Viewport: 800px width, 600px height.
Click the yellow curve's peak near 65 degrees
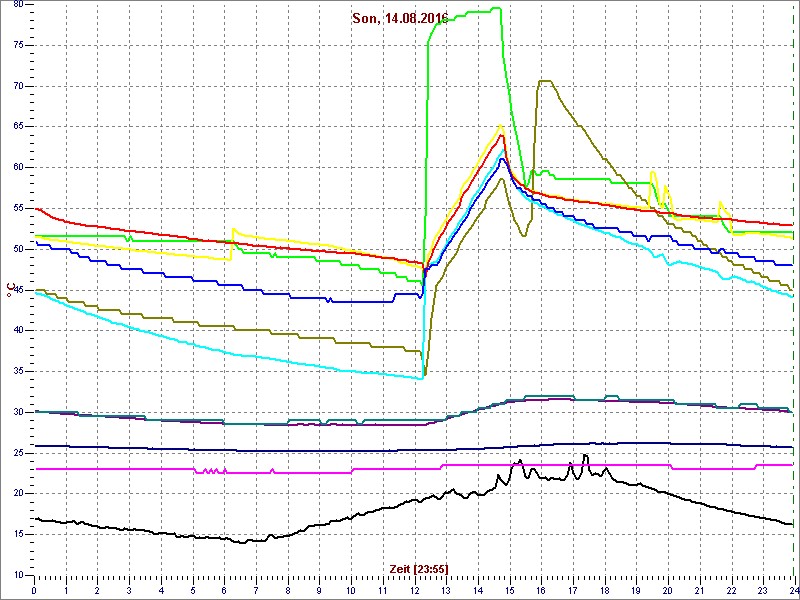coord(500,125)
